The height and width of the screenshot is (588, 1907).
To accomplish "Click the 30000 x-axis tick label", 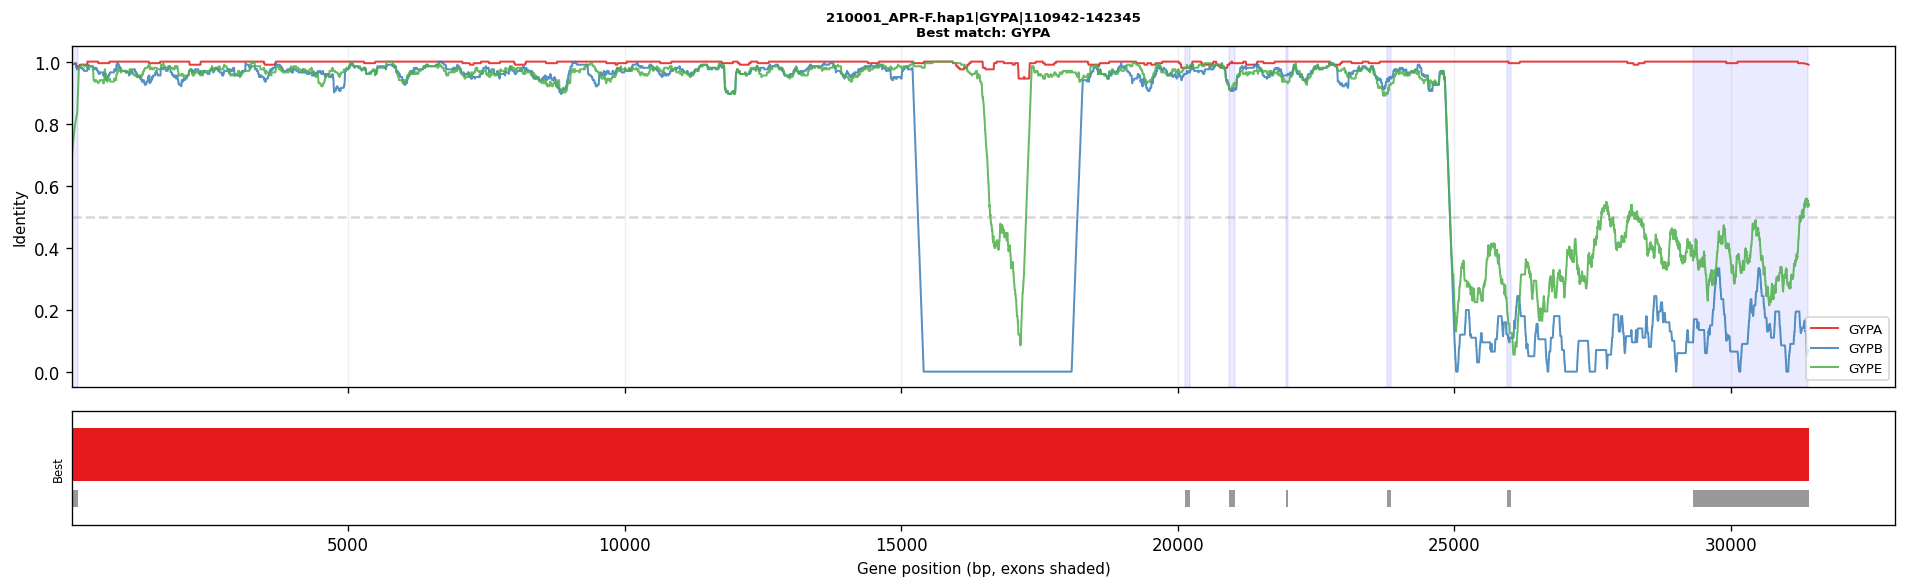I will click(1730, 544).
